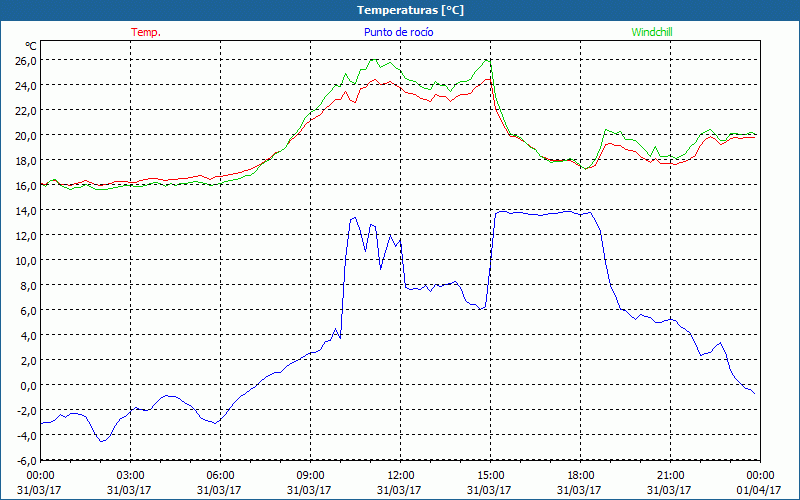Click the '26,0' y-axis value
The height and width of the screenshot is (500, 800).
[x=26, y=61]
